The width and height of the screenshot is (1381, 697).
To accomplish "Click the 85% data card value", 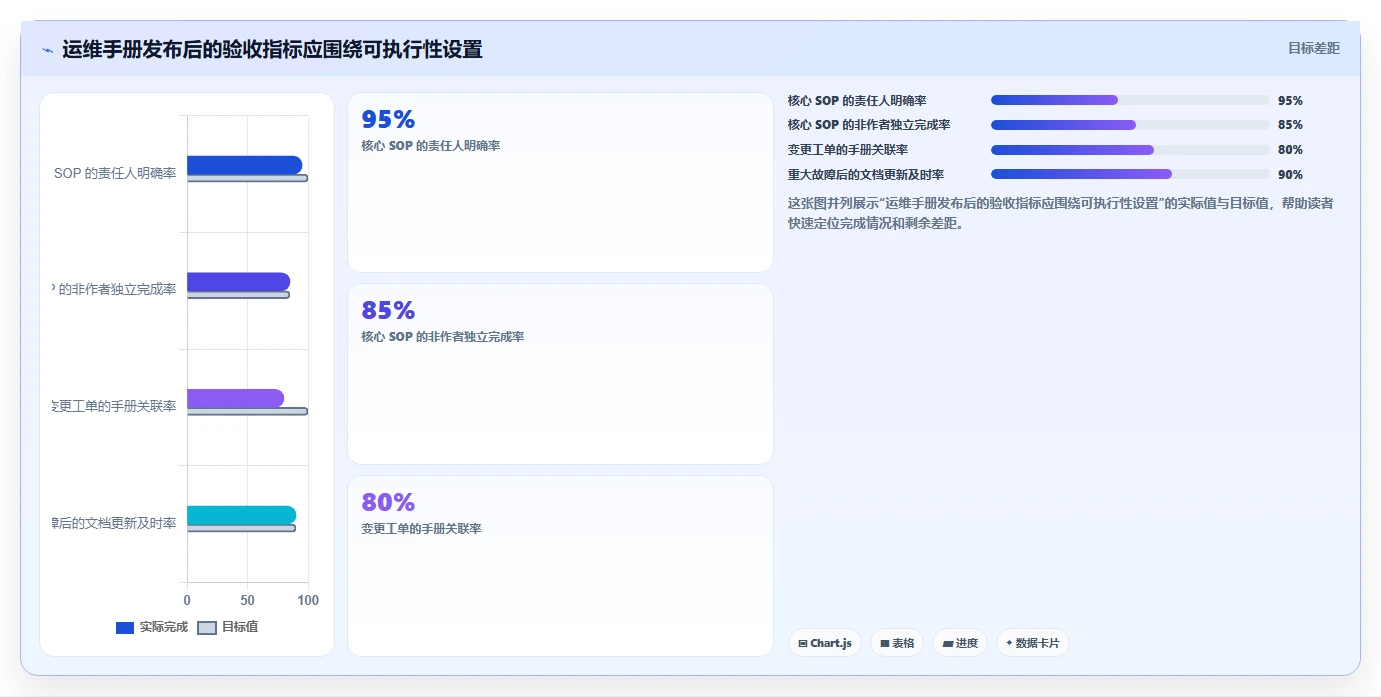I will click(x=388, y=310).
